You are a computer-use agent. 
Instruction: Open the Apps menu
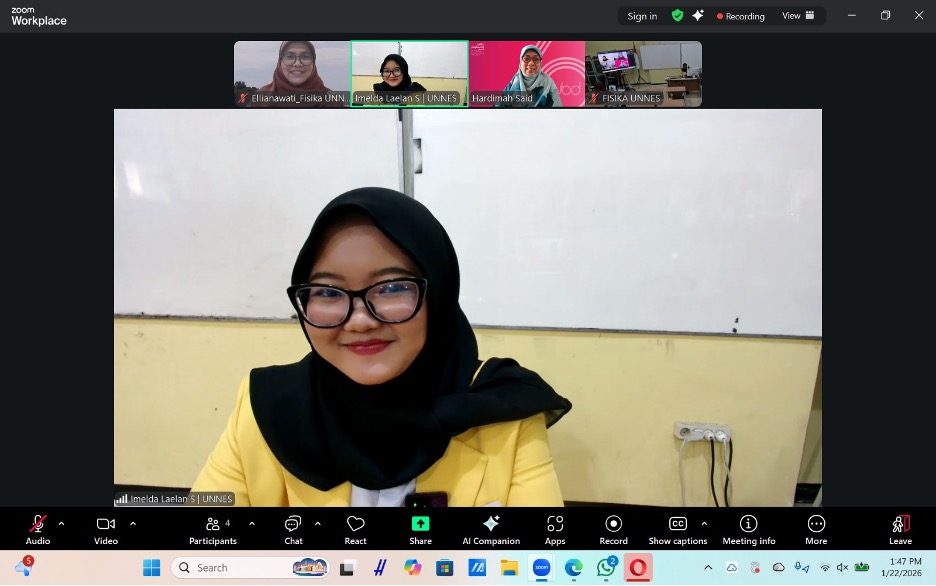pos(555,527)
